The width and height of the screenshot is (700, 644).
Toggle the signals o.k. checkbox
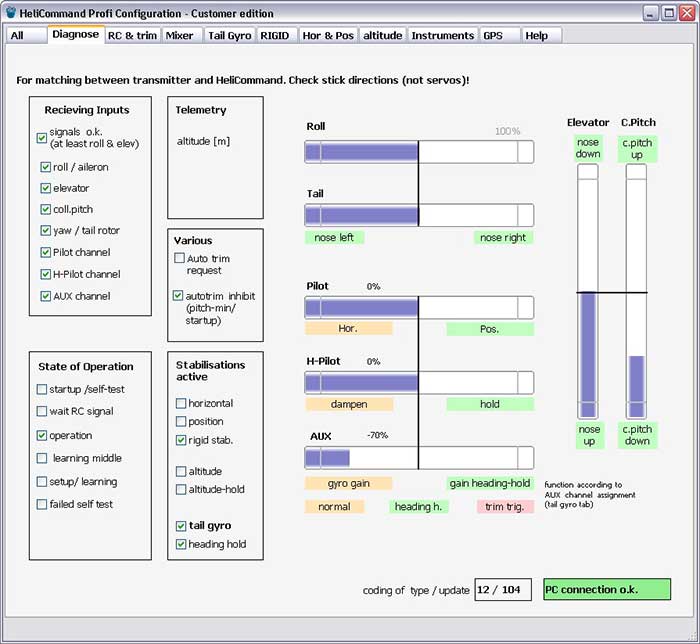click(x=42, y=138)
